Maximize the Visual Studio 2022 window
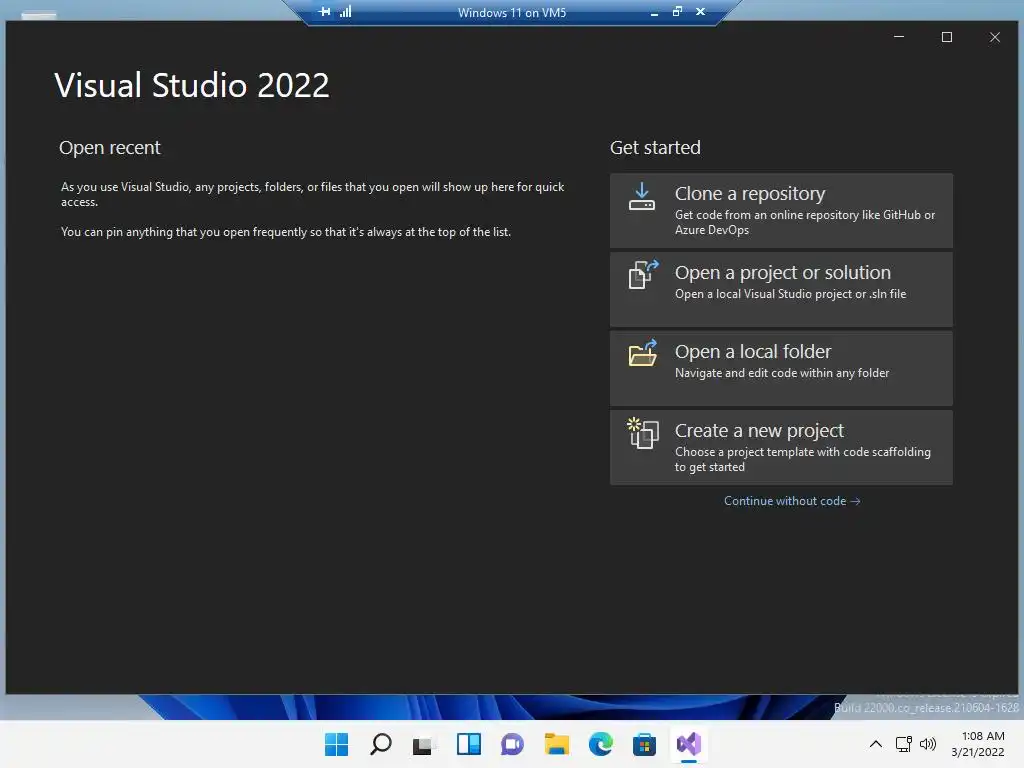The image size is (1024, 768). point(946,37)
